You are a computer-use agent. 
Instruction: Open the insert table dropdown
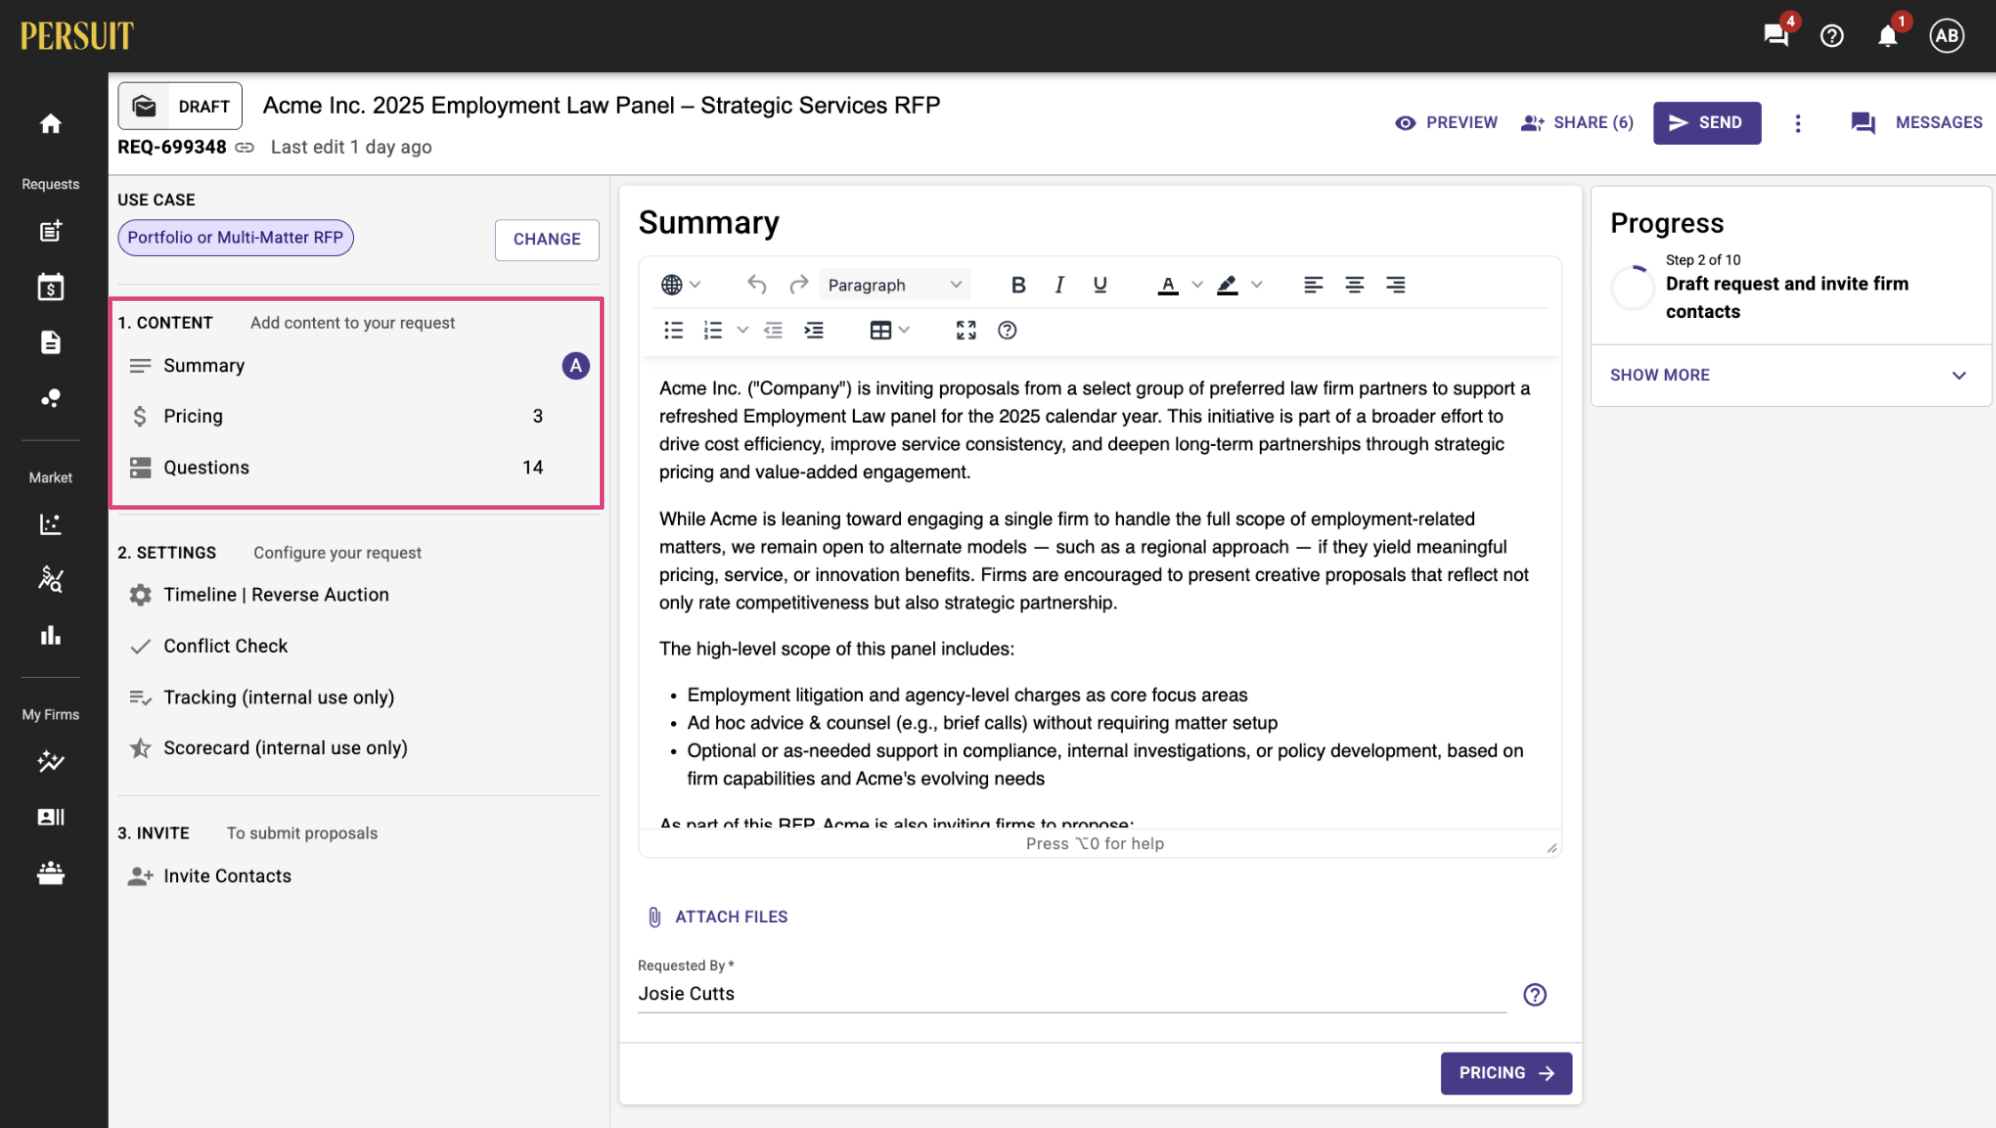(x=889, y=330)
